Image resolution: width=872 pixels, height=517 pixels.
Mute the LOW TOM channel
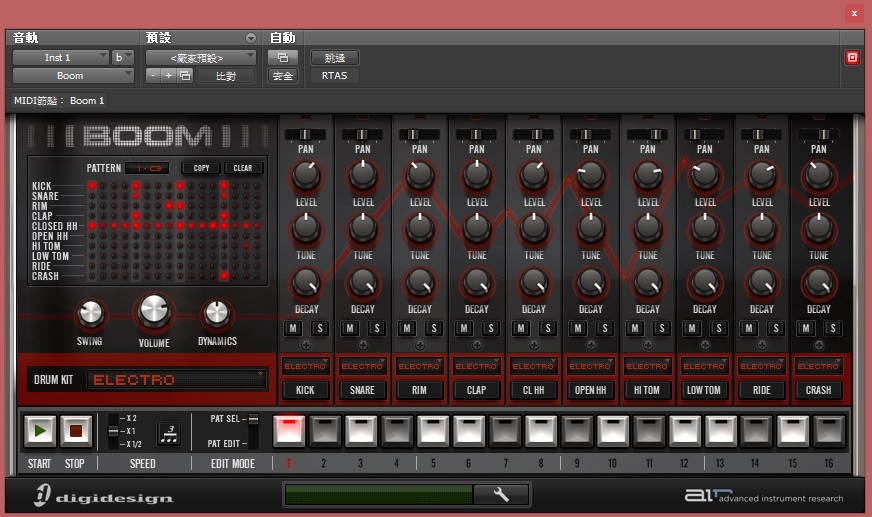[692, 329]
